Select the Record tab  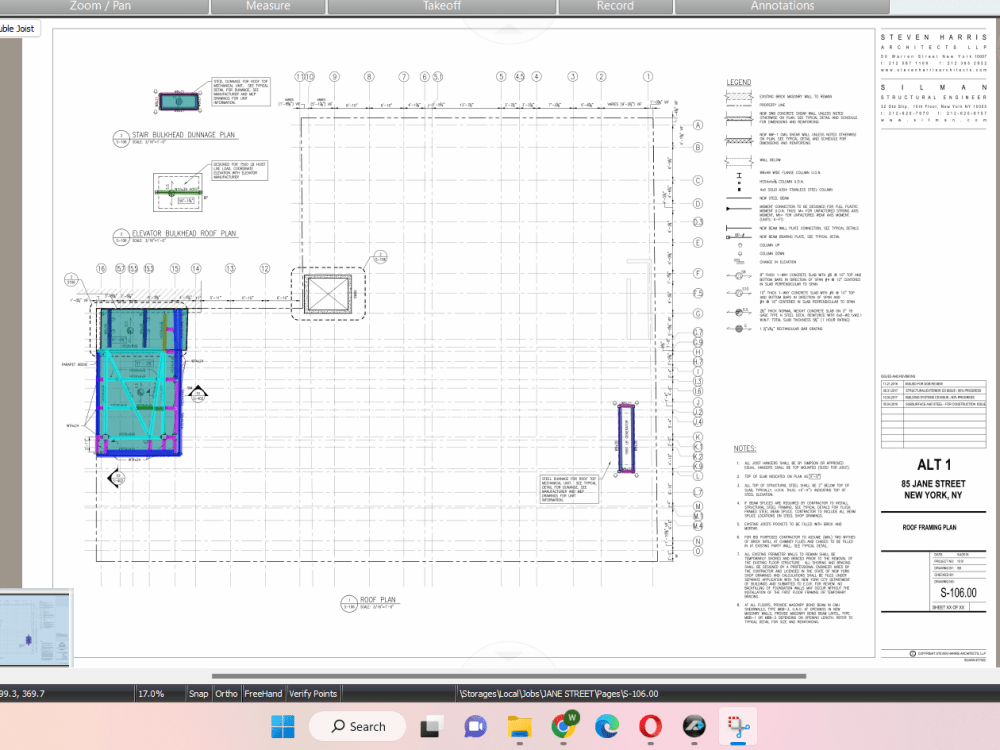pyautogui.click(x=615, y=6)
